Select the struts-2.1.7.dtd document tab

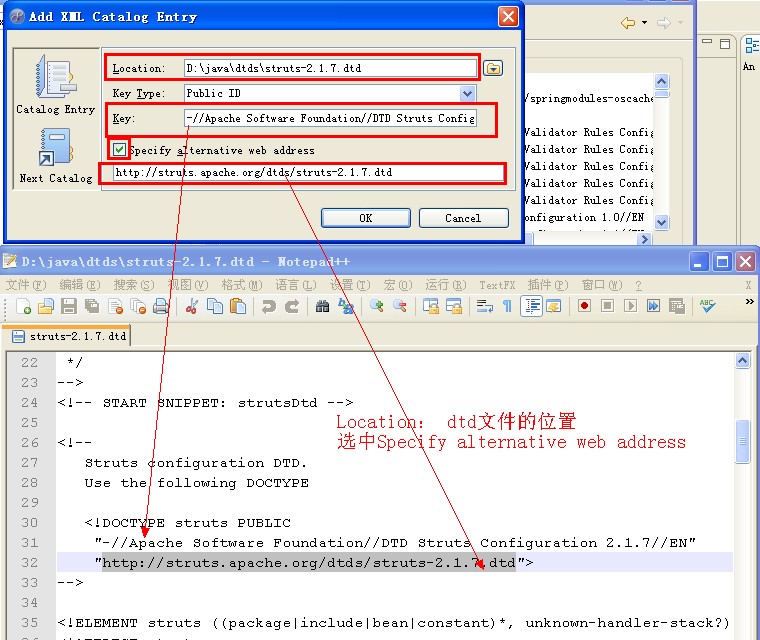67,336
